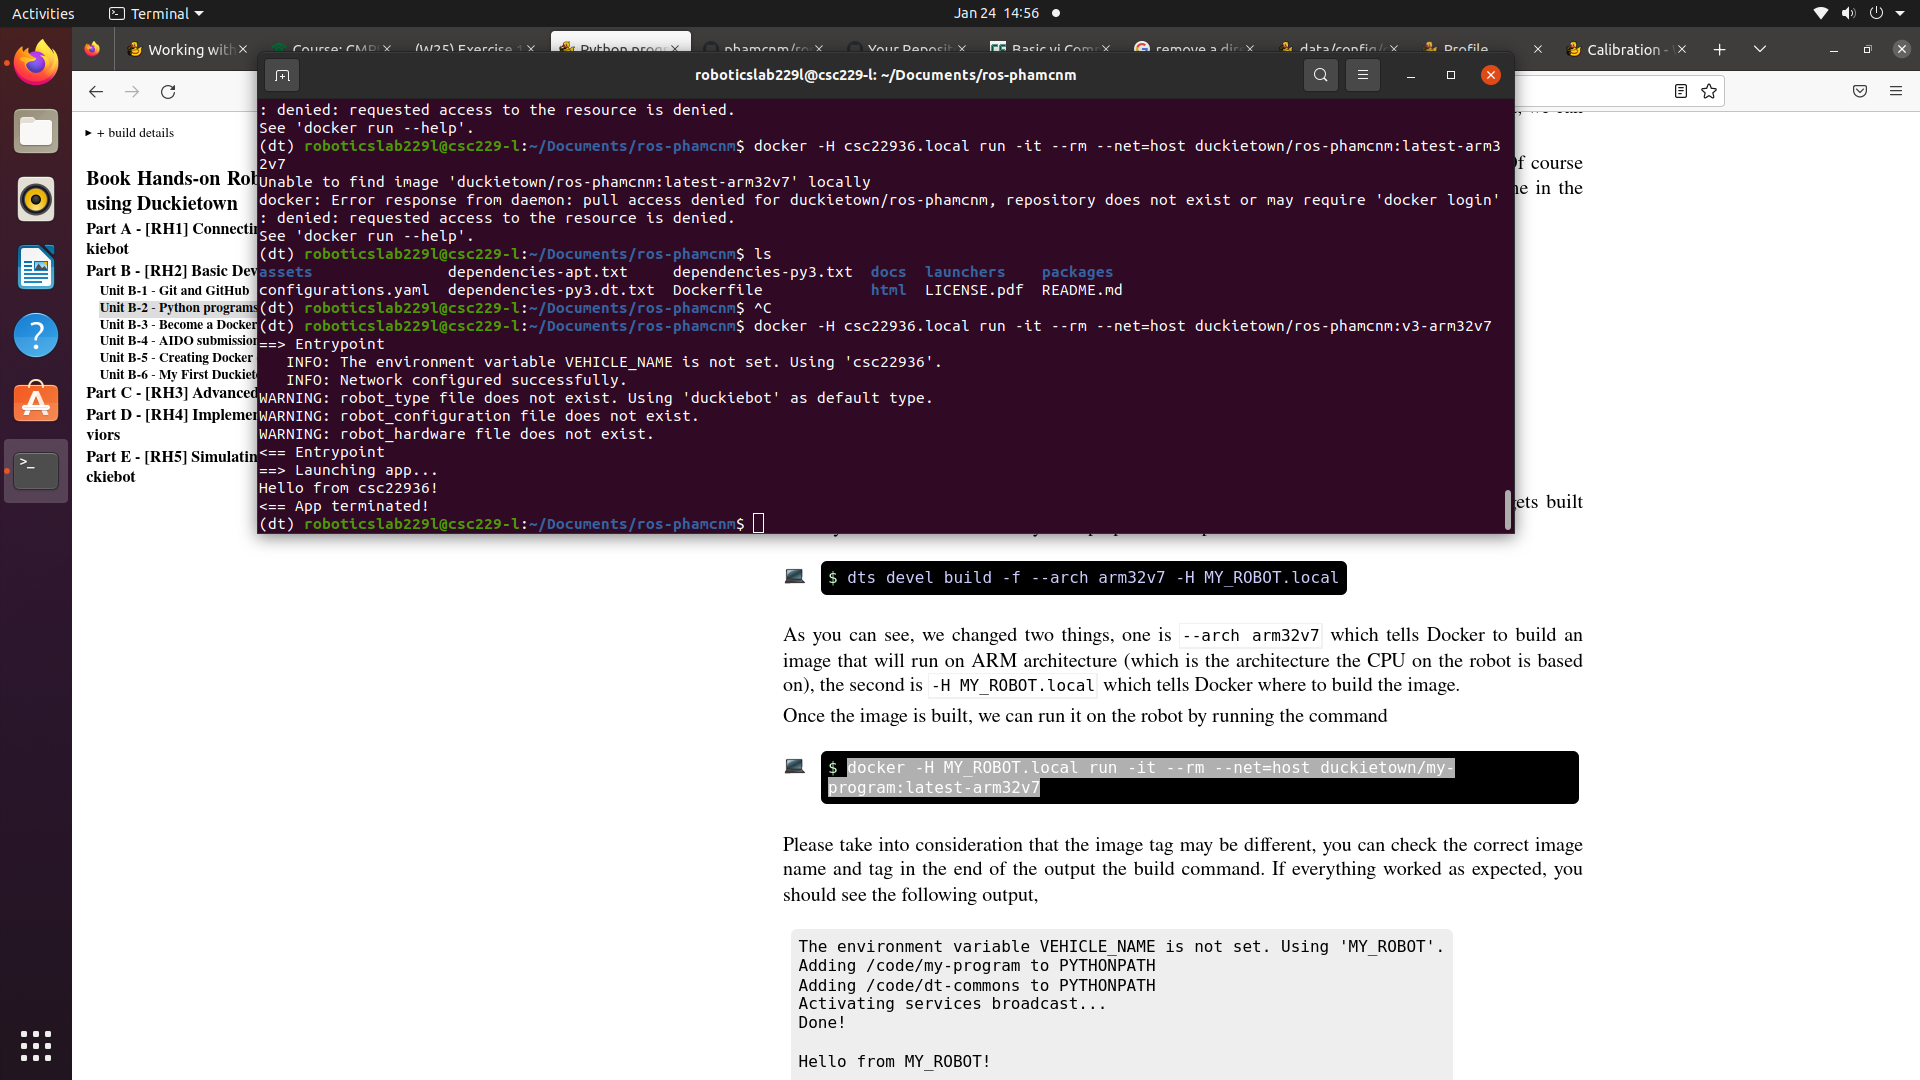Expand the build details disclosure triangle
Viewport: 1920px width, 1080px height.
click(x=88, y=132)
